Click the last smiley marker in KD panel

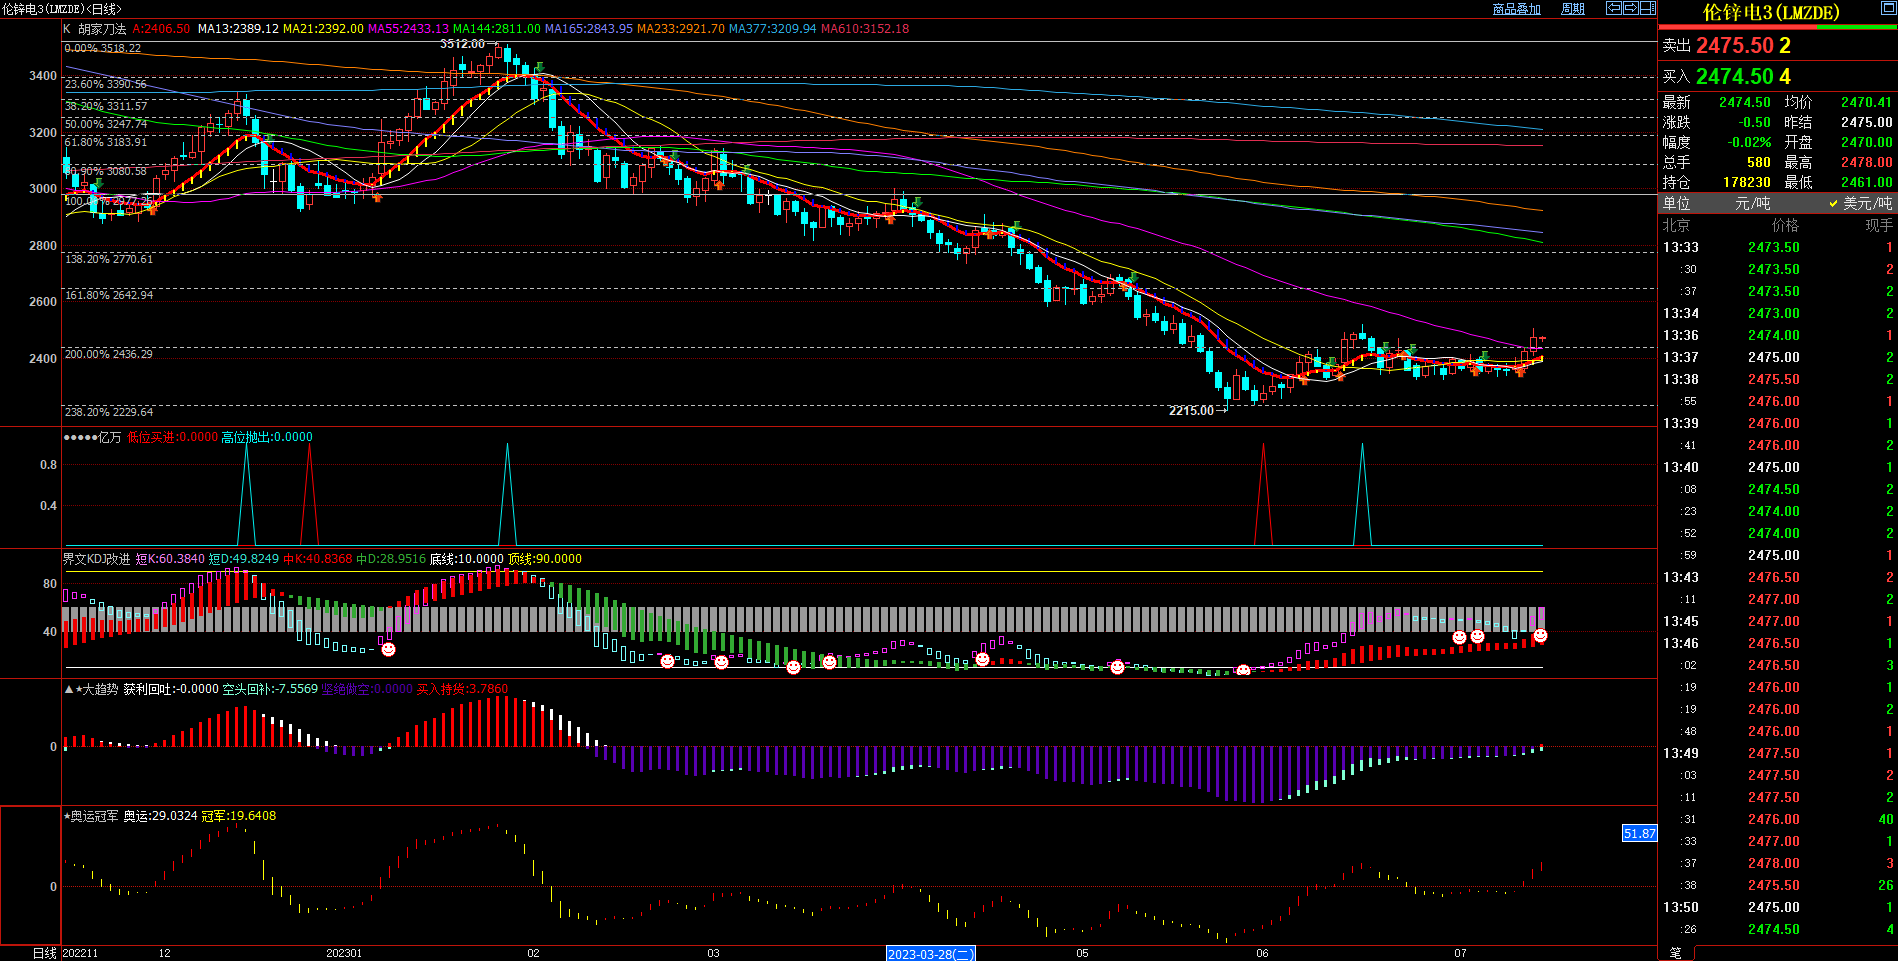1540,635
